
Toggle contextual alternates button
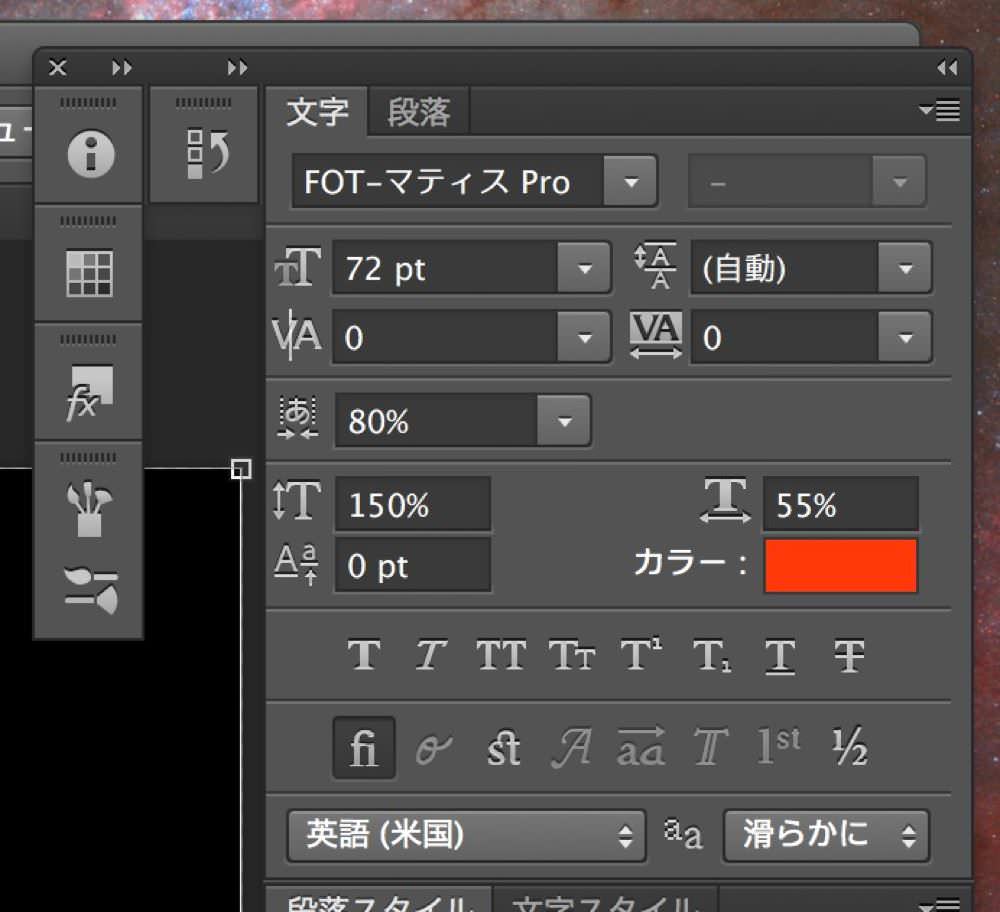pos(434,747)
